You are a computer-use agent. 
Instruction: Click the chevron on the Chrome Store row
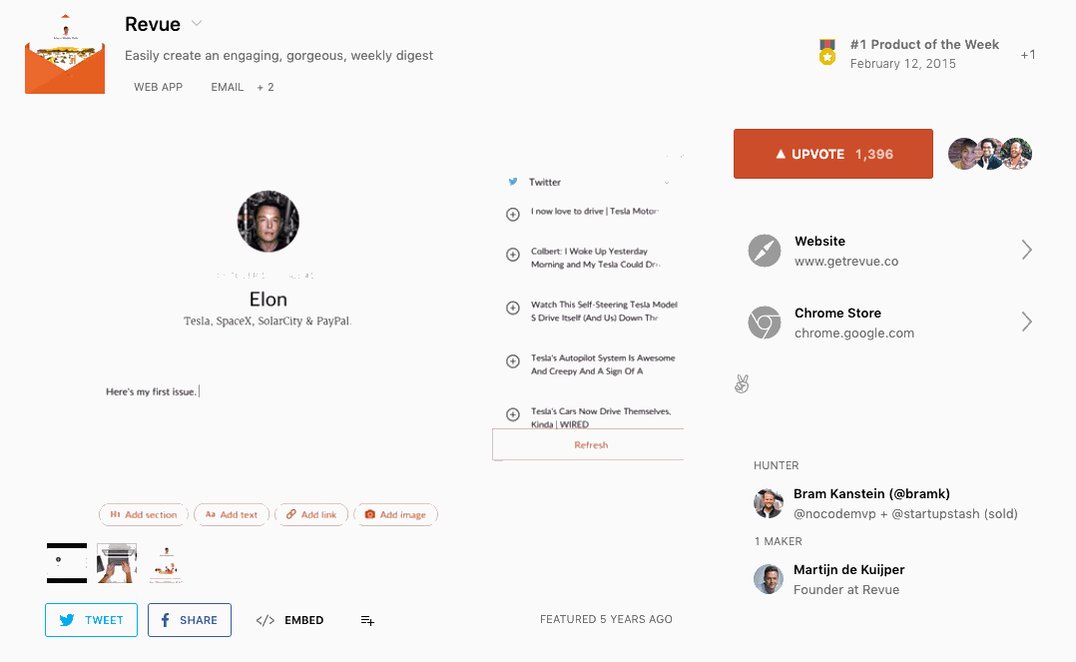(1027, 322)
